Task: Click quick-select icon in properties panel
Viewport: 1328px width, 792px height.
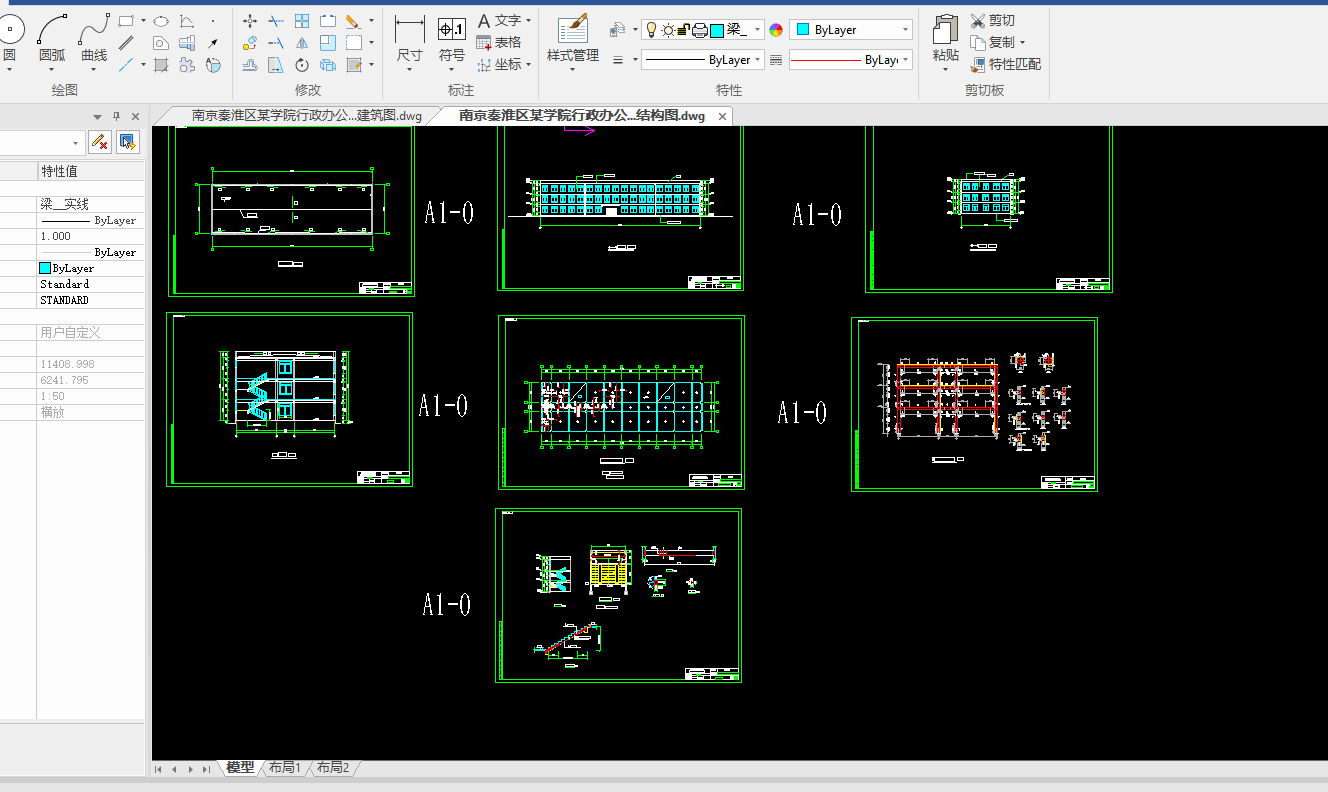Action: point(127,142)
